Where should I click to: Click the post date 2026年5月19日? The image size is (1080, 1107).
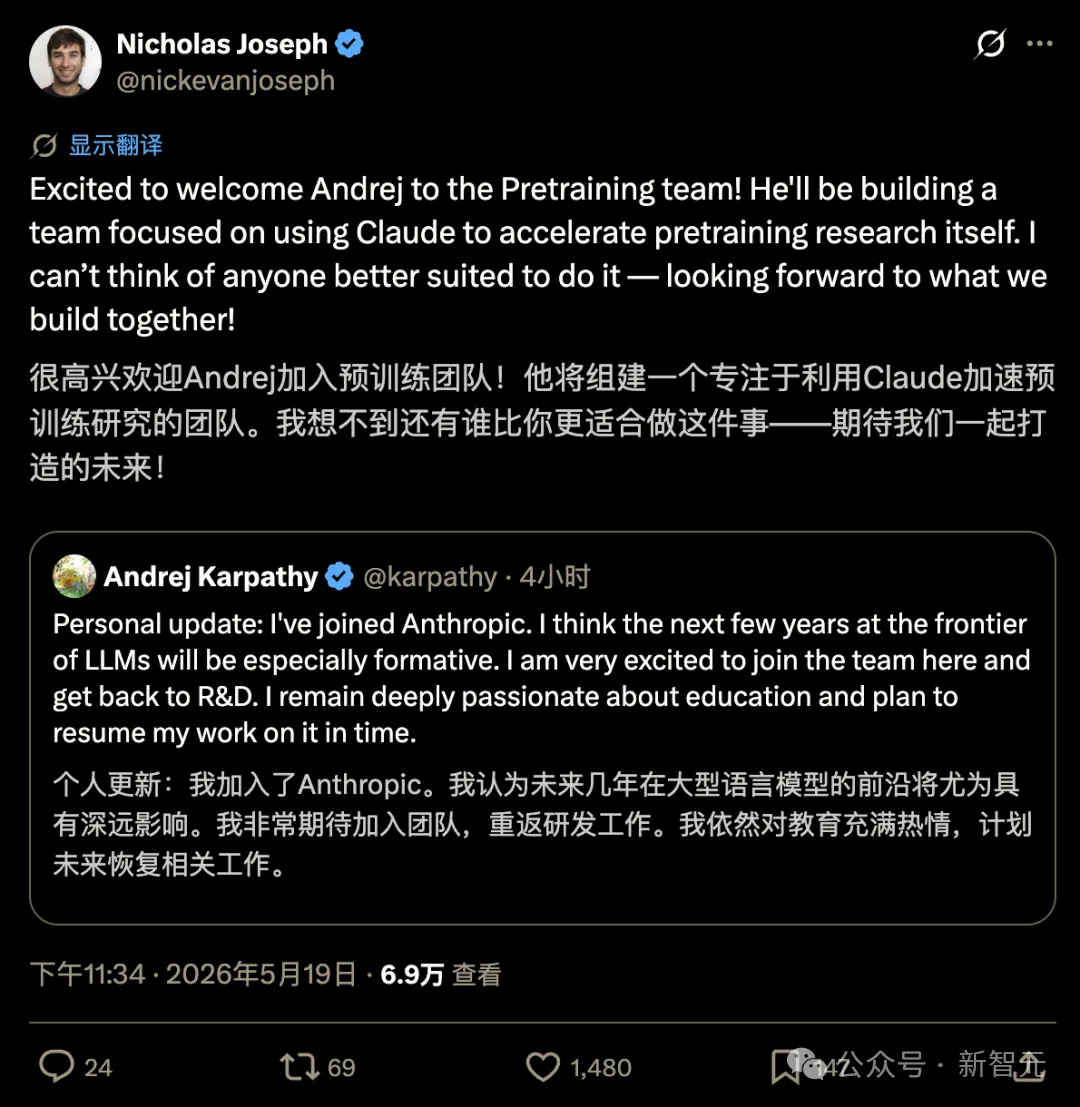tap(261, 974)
